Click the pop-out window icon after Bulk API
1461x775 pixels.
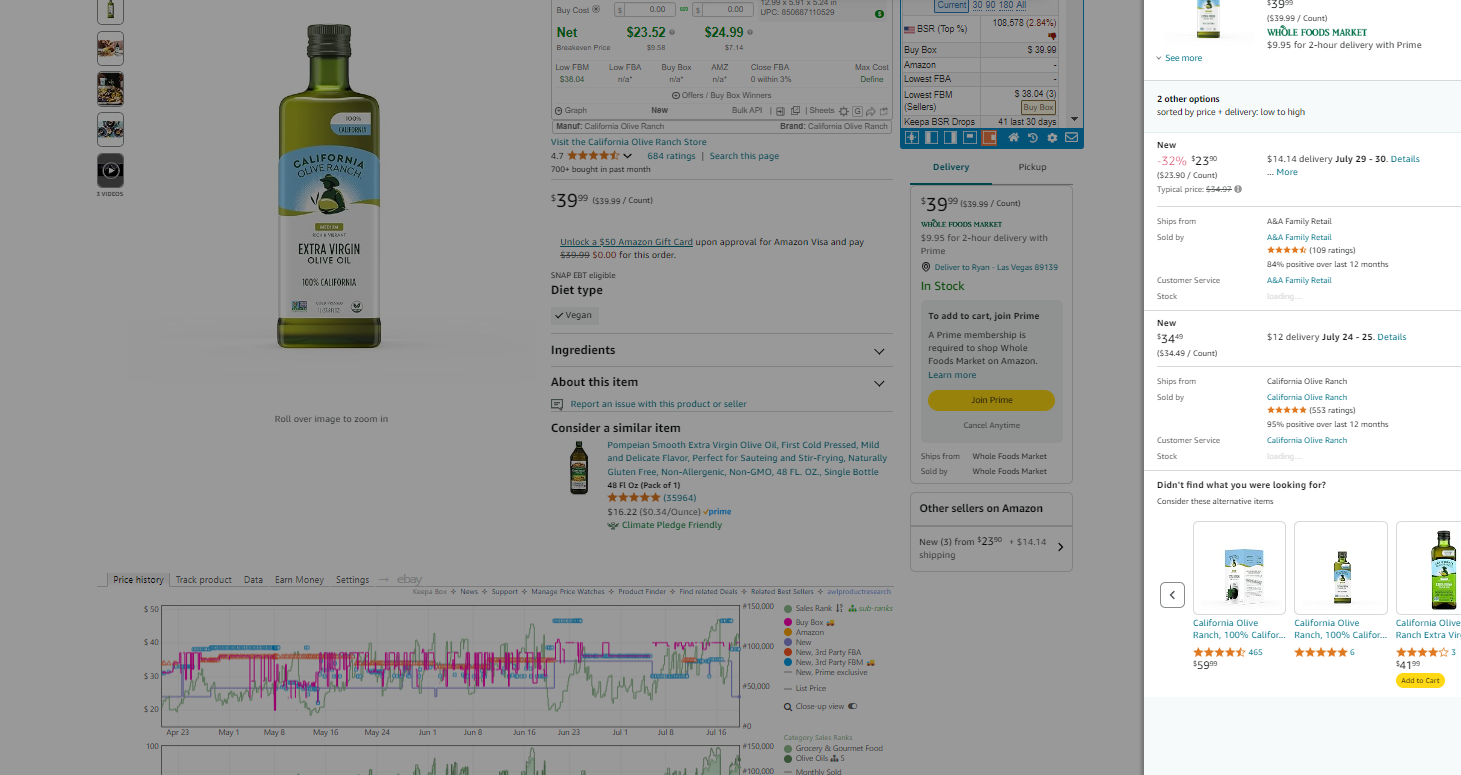tap(795, 111)
